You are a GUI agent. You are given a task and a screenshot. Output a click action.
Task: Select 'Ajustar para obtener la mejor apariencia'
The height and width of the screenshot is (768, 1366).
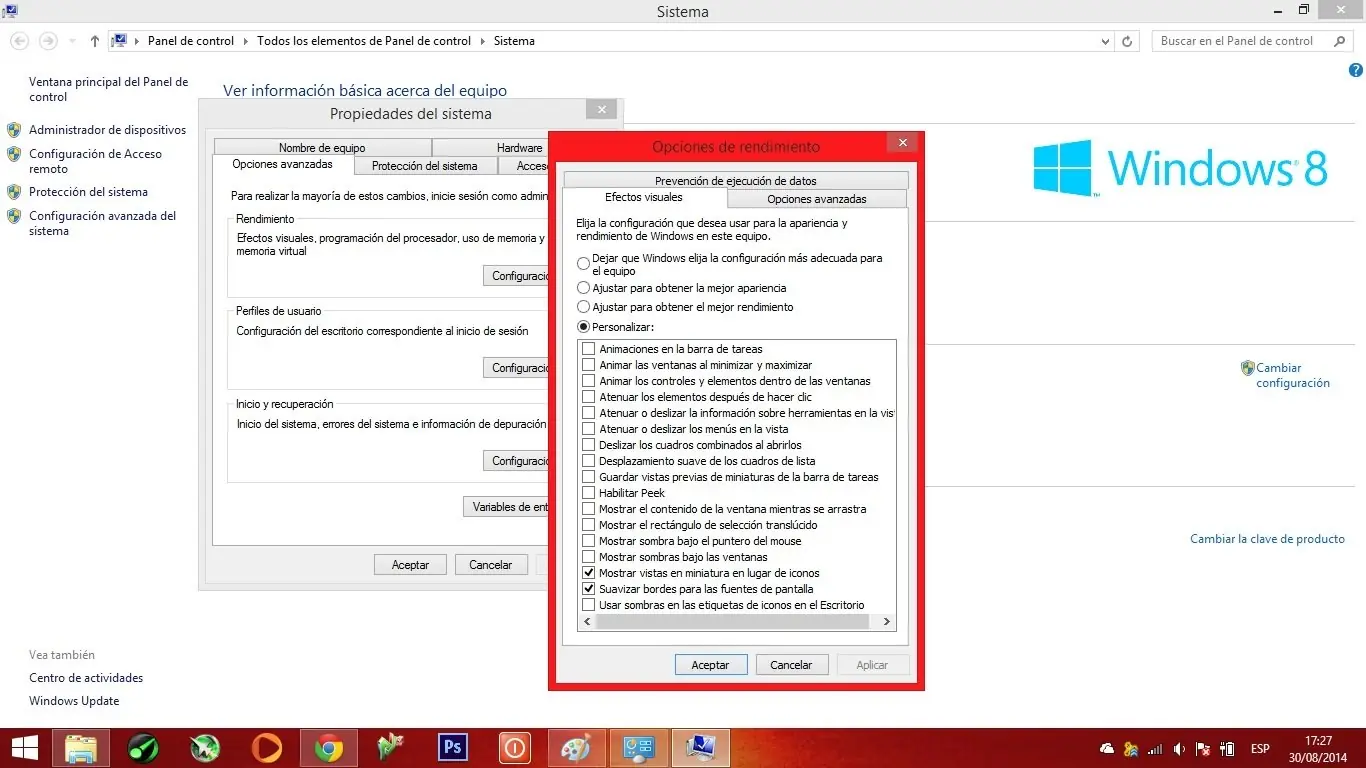pyautogui.click(x=584, y=288)
